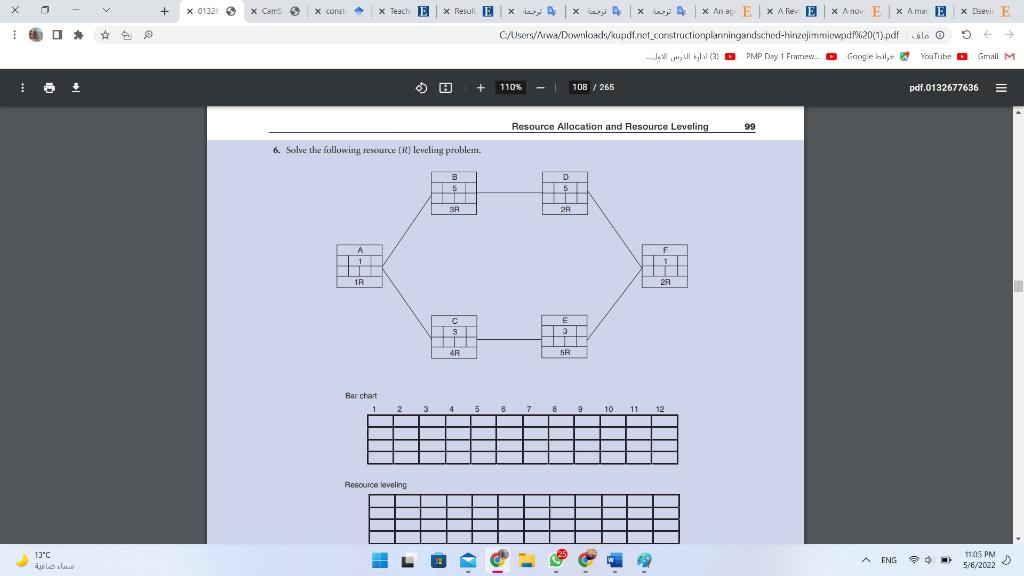Click the scrollbar down arrow
1024x576 pixels.
pos(1018,539)
